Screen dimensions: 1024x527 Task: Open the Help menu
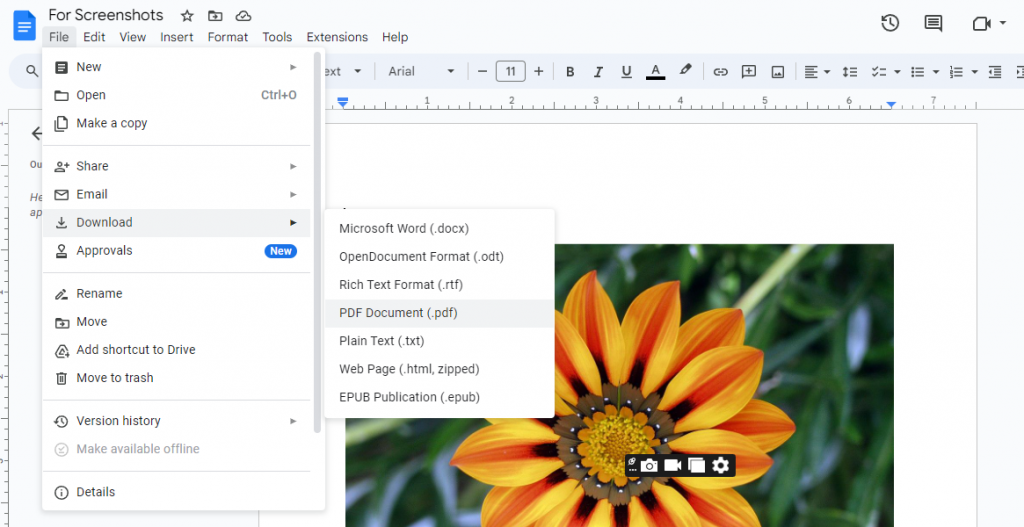[395, 37]
